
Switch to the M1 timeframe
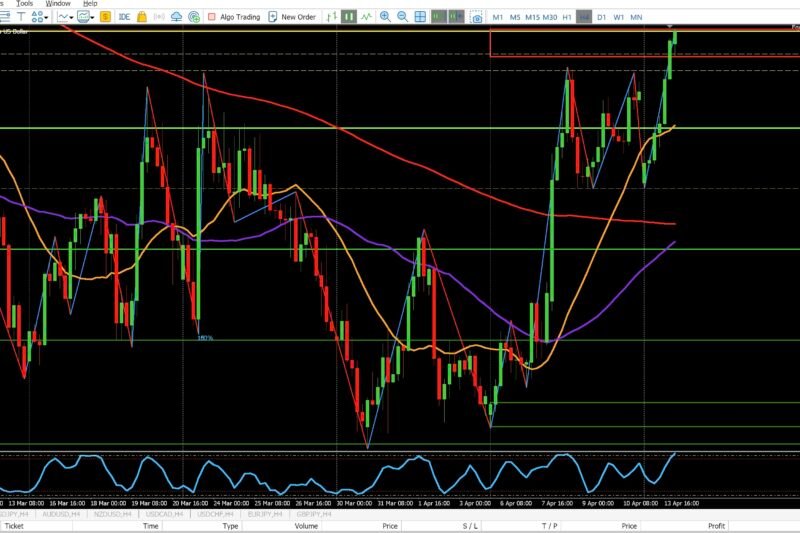(497, 17)
